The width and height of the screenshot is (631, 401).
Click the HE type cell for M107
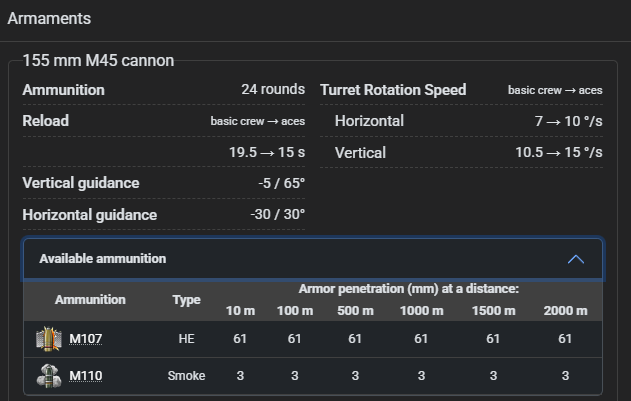click(x=186, y=339)
